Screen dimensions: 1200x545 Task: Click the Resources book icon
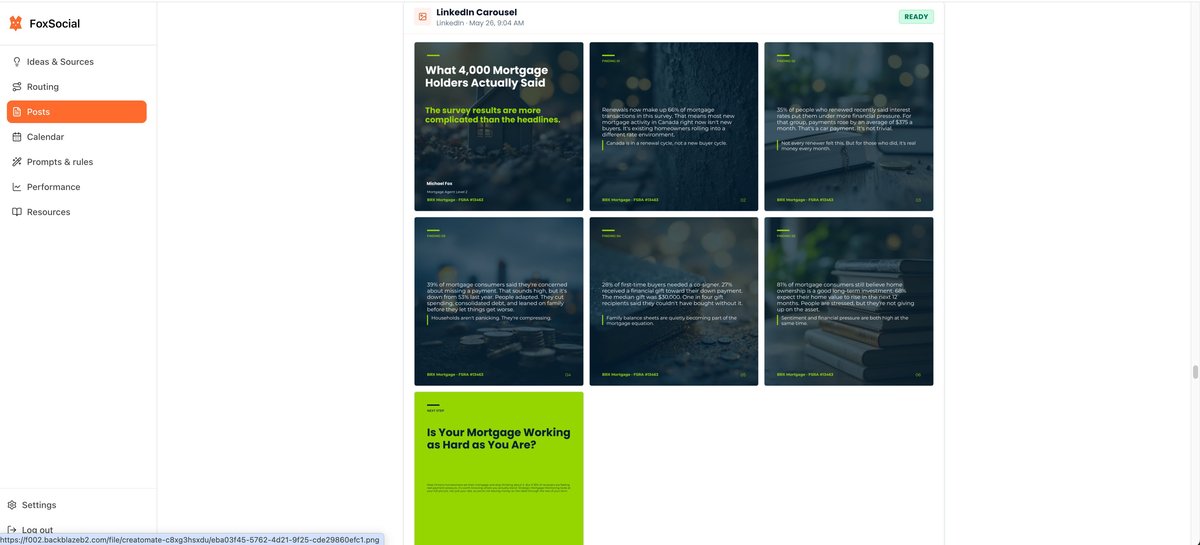click(17, 212)
